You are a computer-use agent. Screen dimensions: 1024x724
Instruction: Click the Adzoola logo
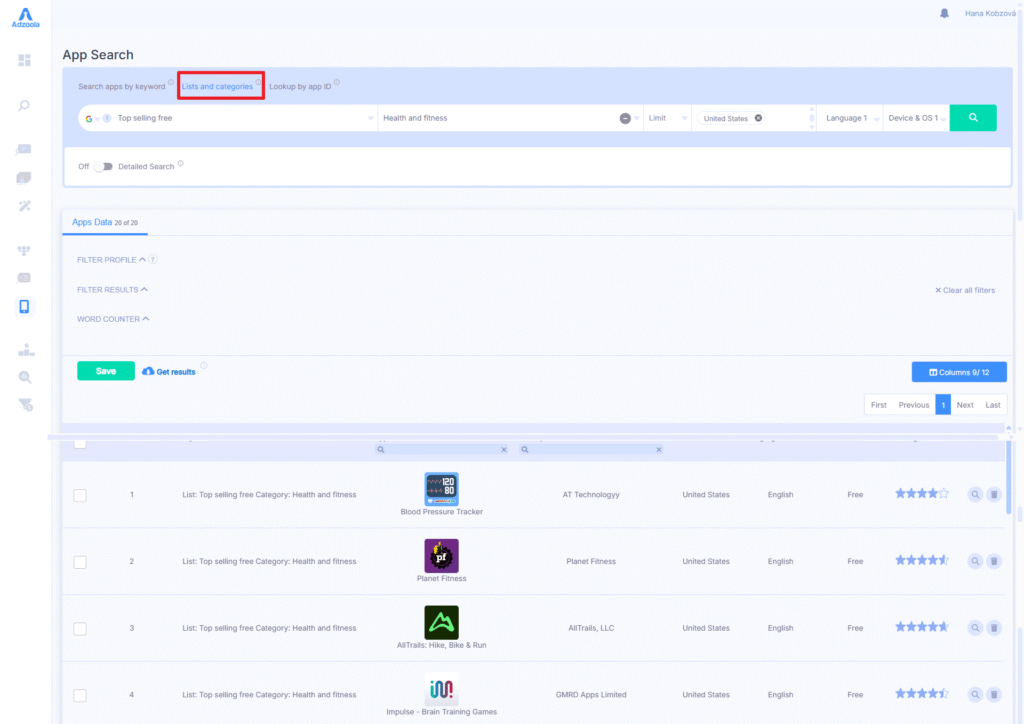pos(25,16)
